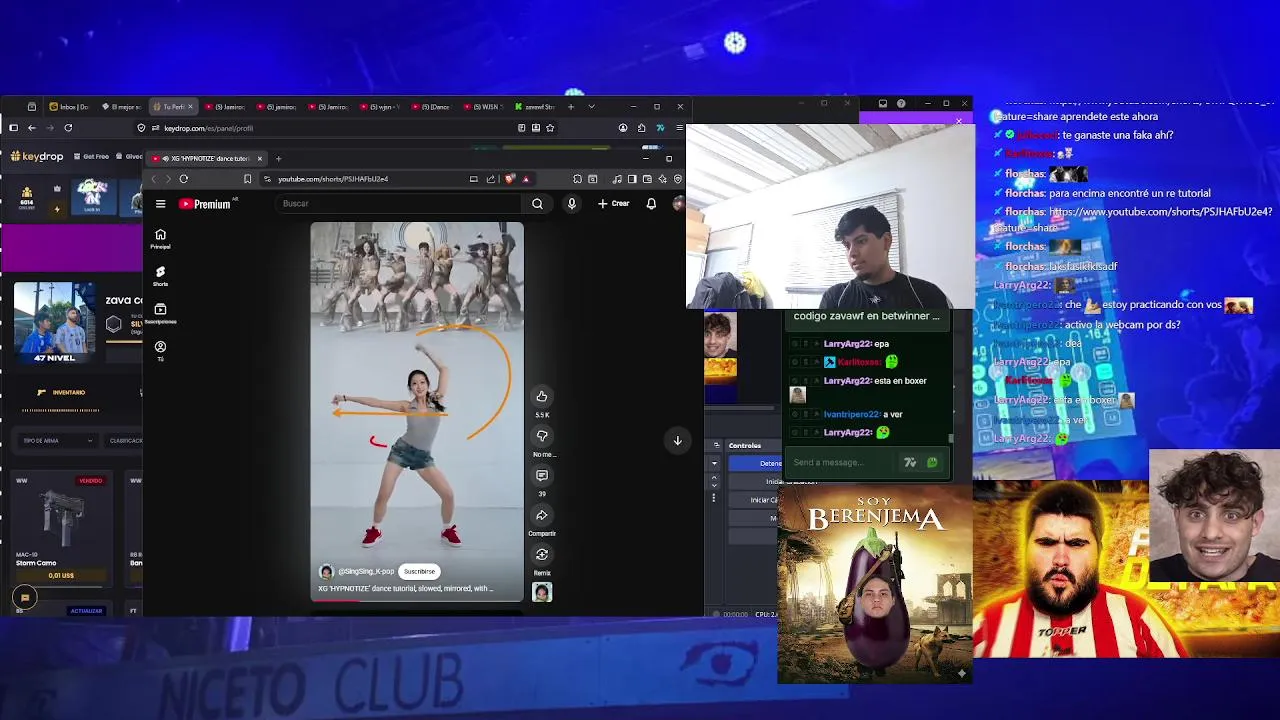Screen dimensions: 1280x720
Task: Share the short via Compartir
Action: pos(542,516)
